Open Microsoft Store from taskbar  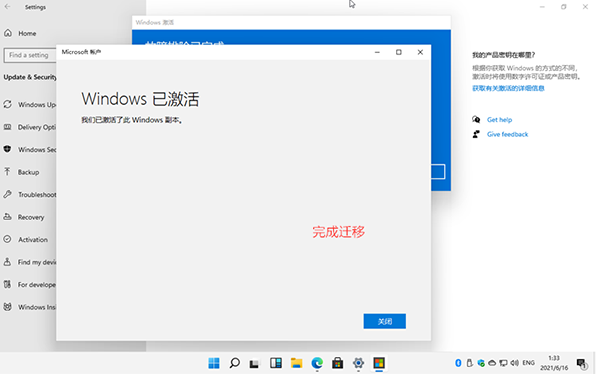pos(338,363)
